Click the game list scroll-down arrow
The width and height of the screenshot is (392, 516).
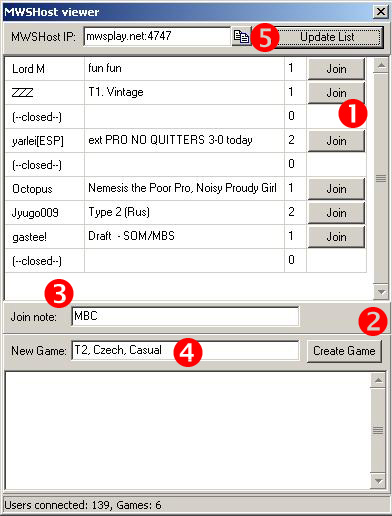(x=381, y=292)
